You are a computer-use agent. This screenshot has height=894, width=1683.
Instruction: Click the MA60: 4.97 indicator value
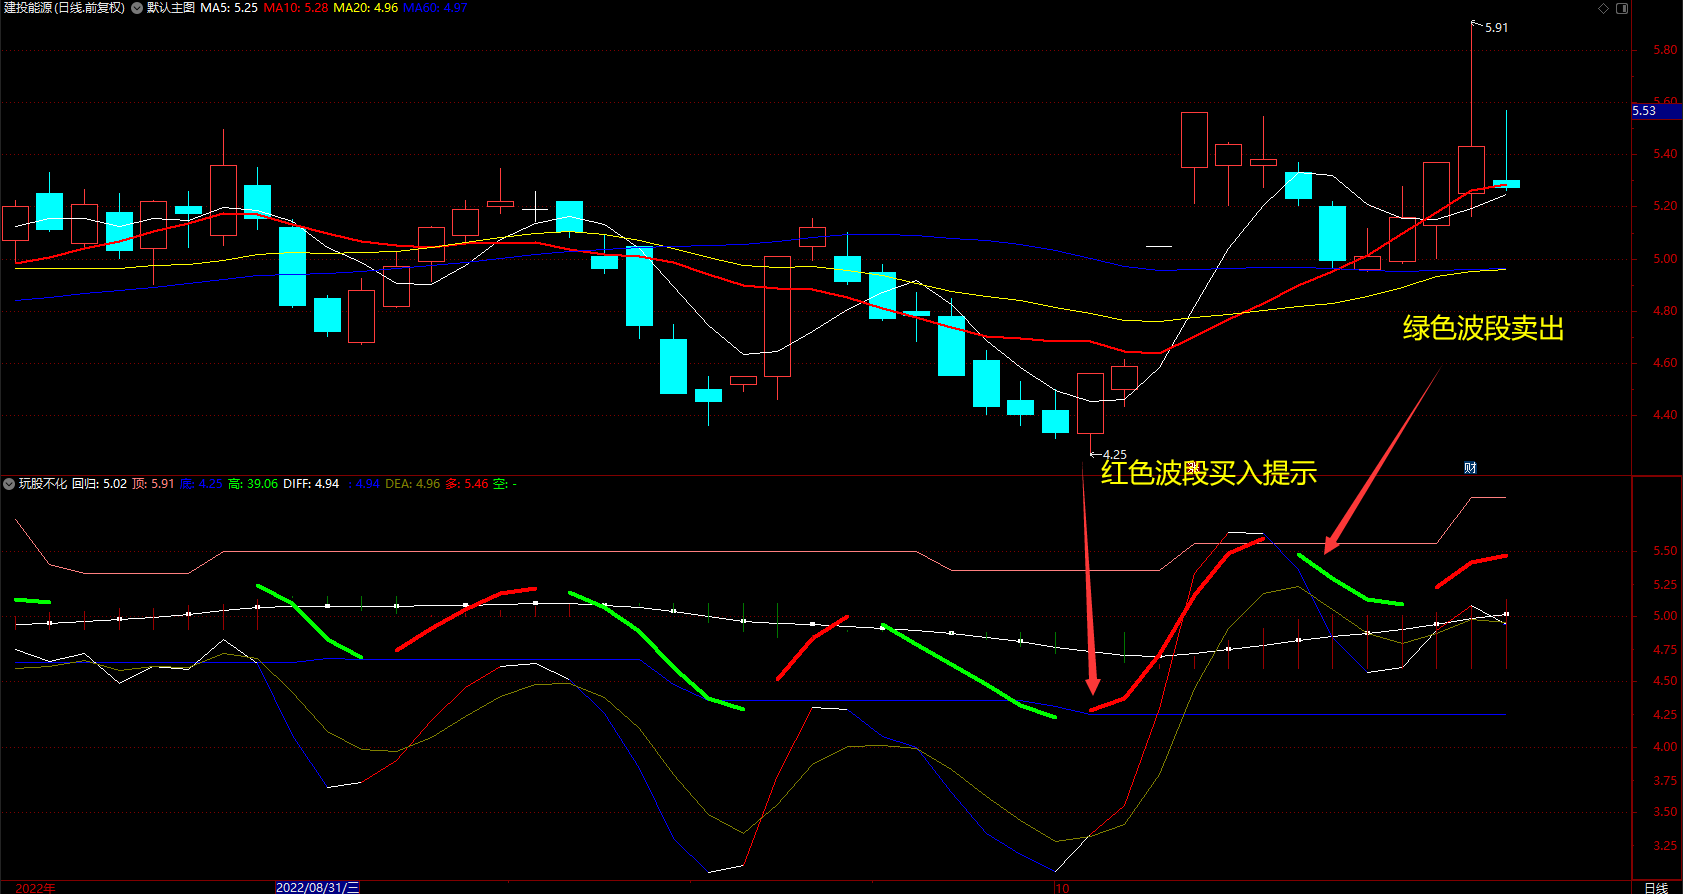(x=435, y=8)
